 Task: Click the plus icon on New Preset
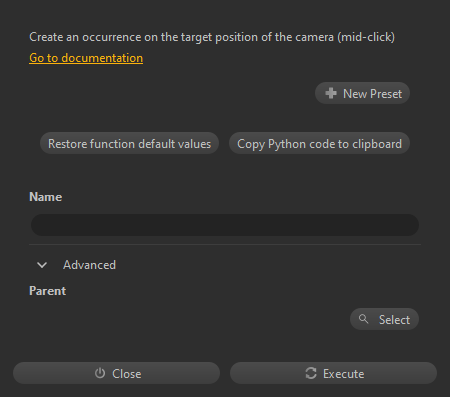[x=331, y=93]
